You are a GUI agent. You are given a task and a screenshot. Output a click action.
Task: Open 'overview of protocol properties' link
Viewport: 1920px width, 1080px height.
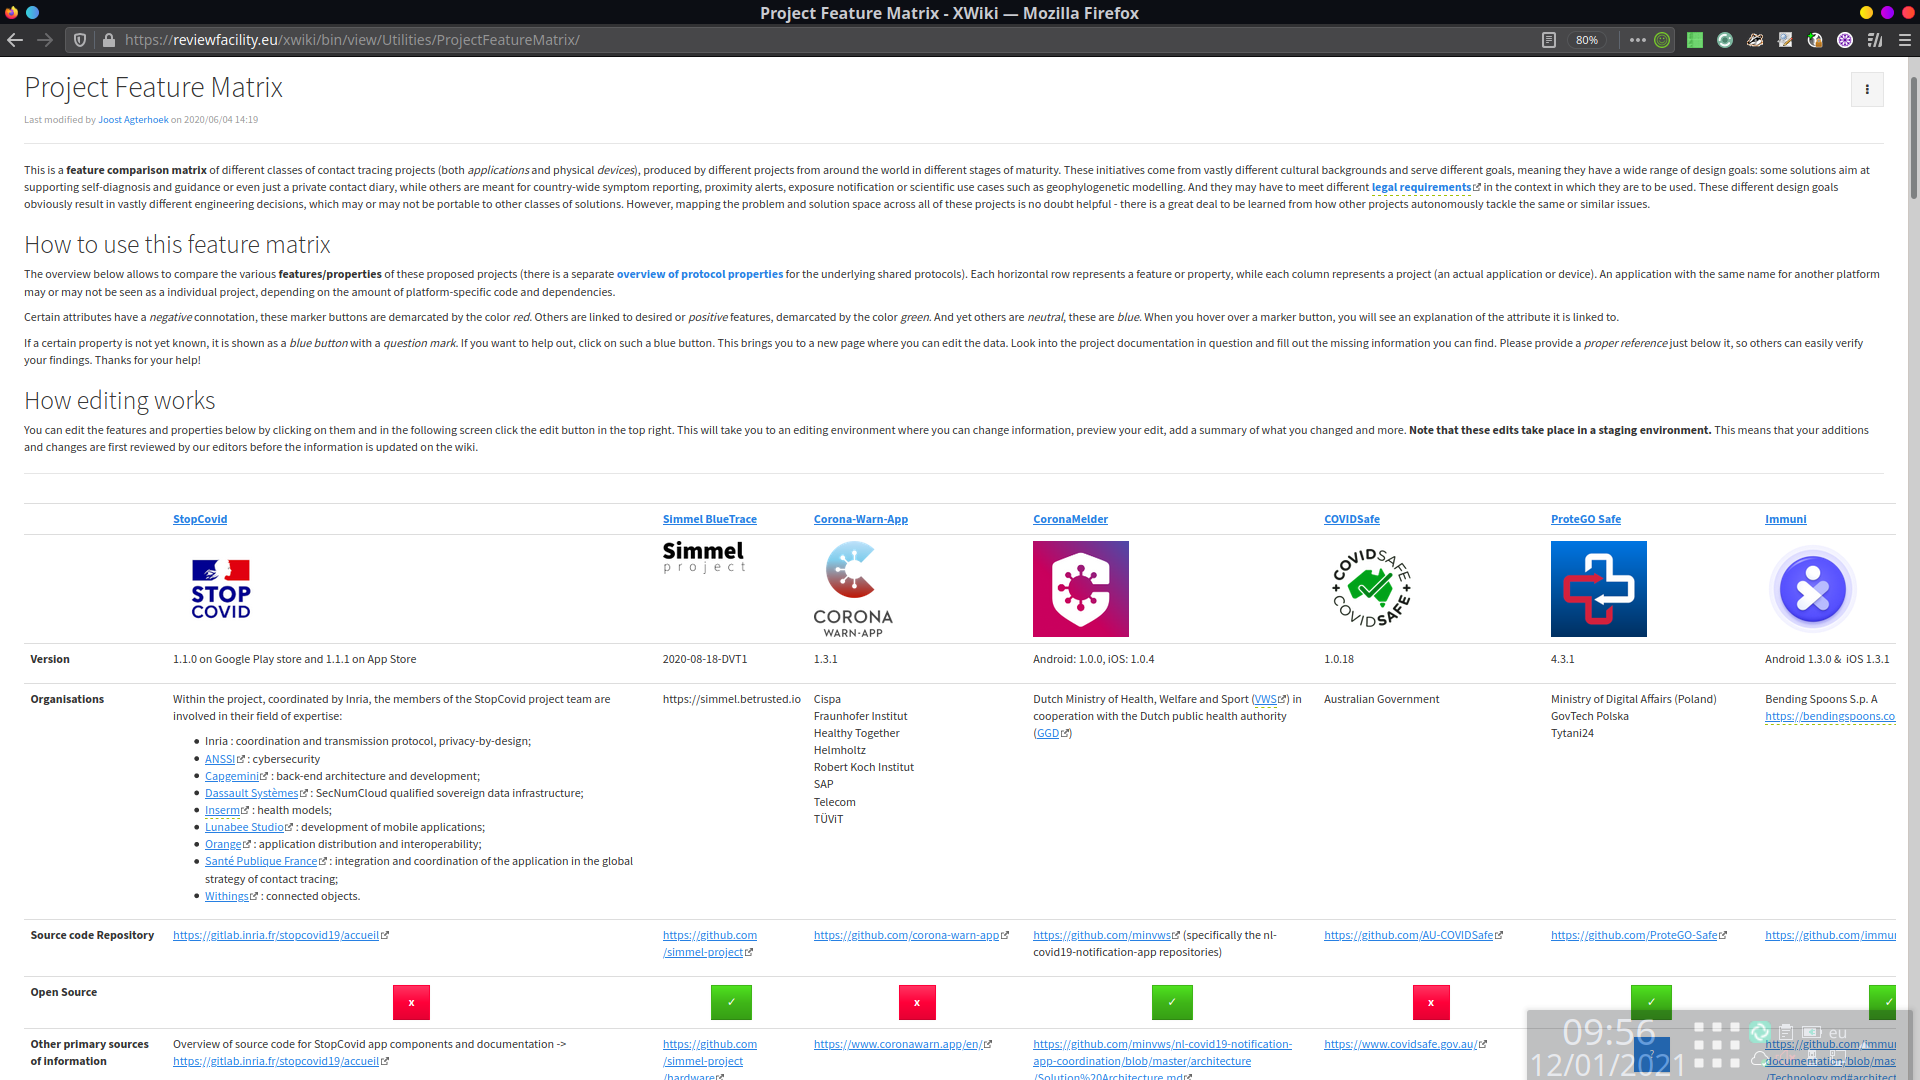[700, 274]
